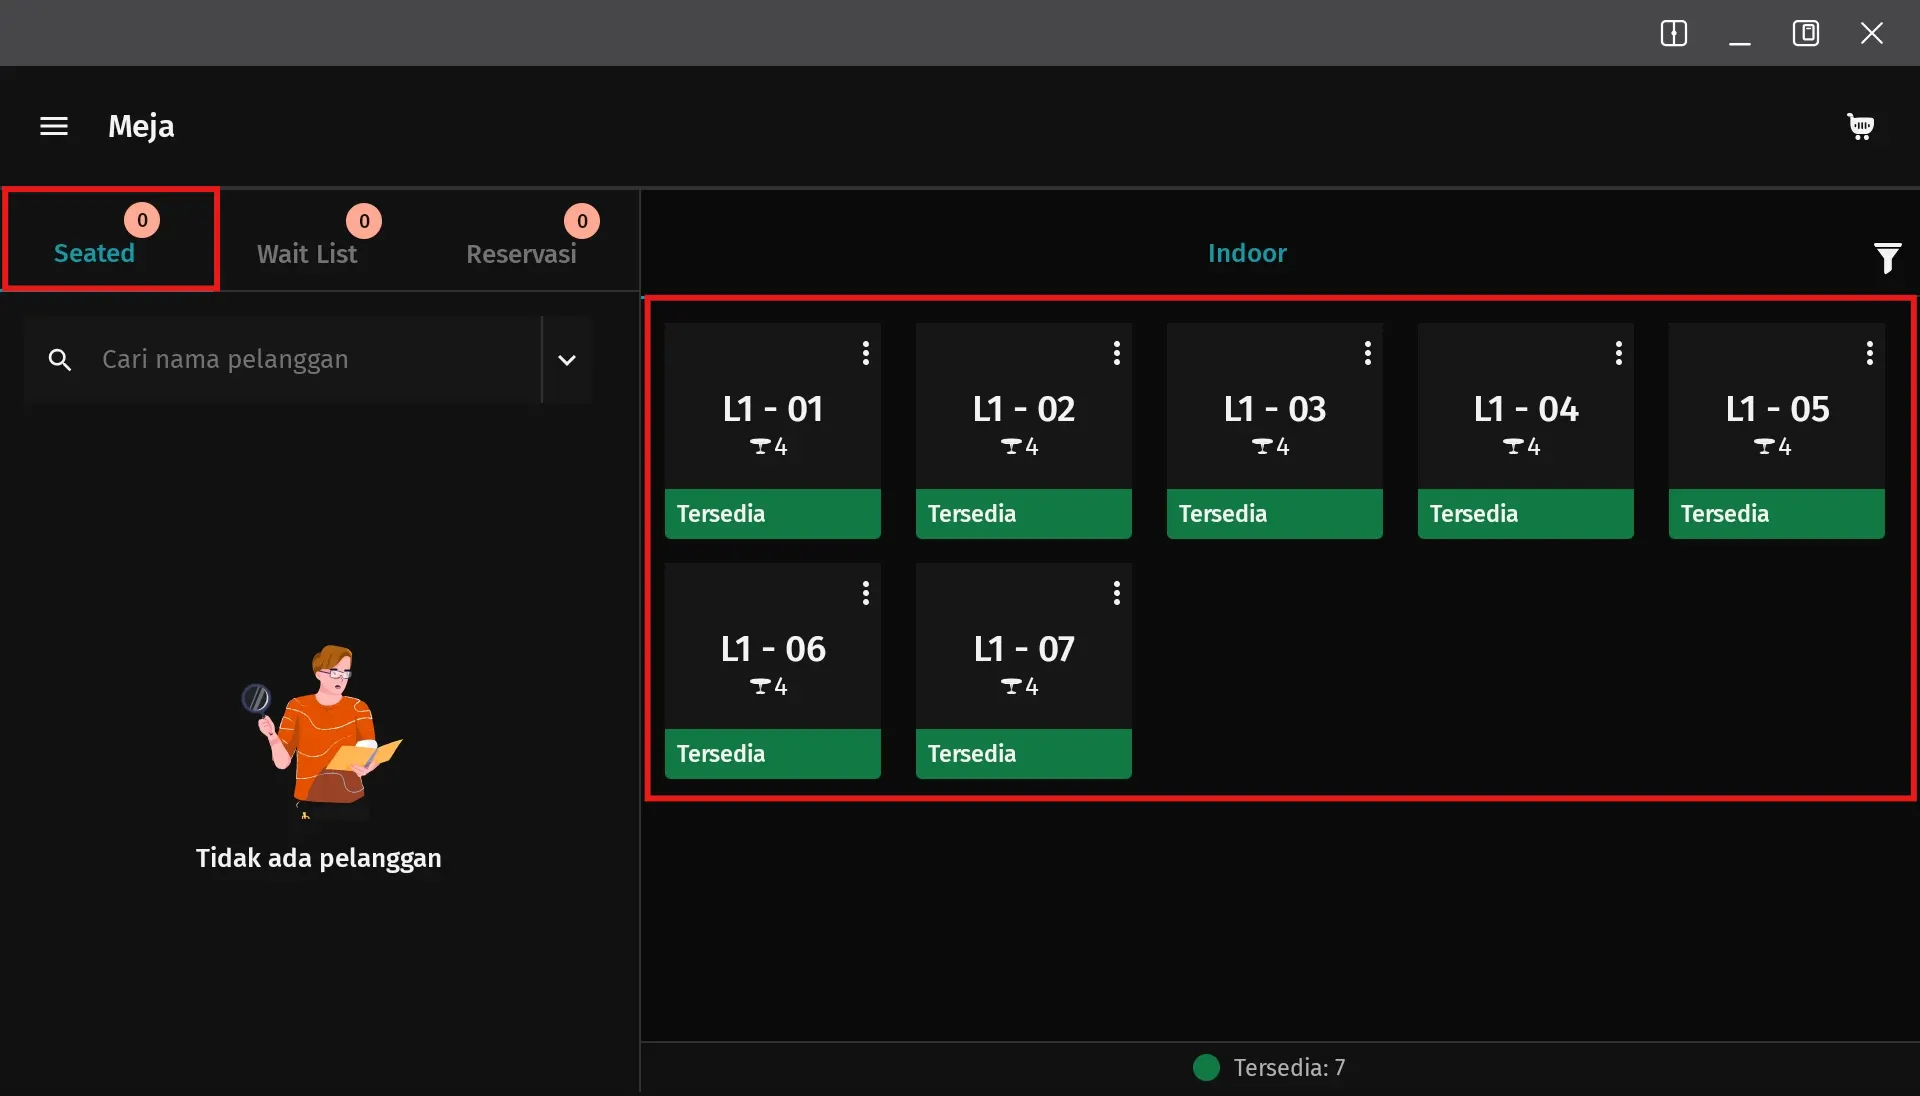Expand the customer search dropdown chevron
Viewport: 1920px width, 1096px height.
coord(567,360)
